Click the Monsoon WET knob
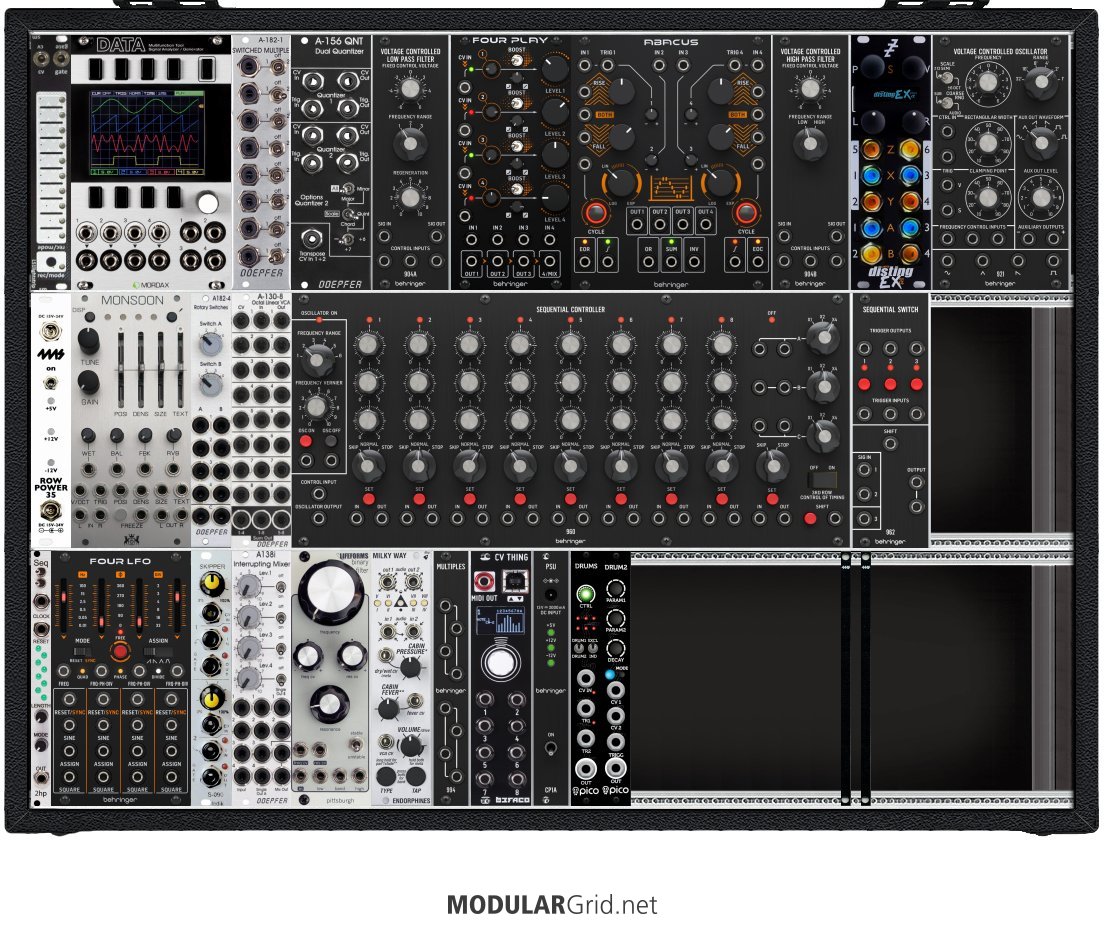 pyautogui.click(x=87, y=436)
